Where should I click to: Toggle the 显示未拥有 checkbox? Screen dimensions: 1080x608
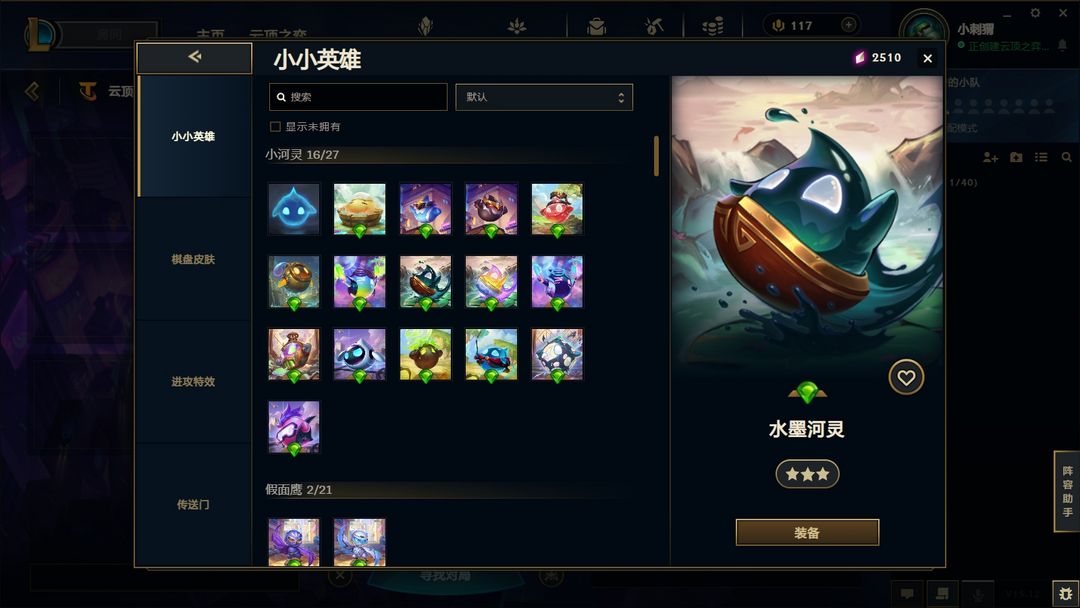pyautogui.click(x=276, y=127)
